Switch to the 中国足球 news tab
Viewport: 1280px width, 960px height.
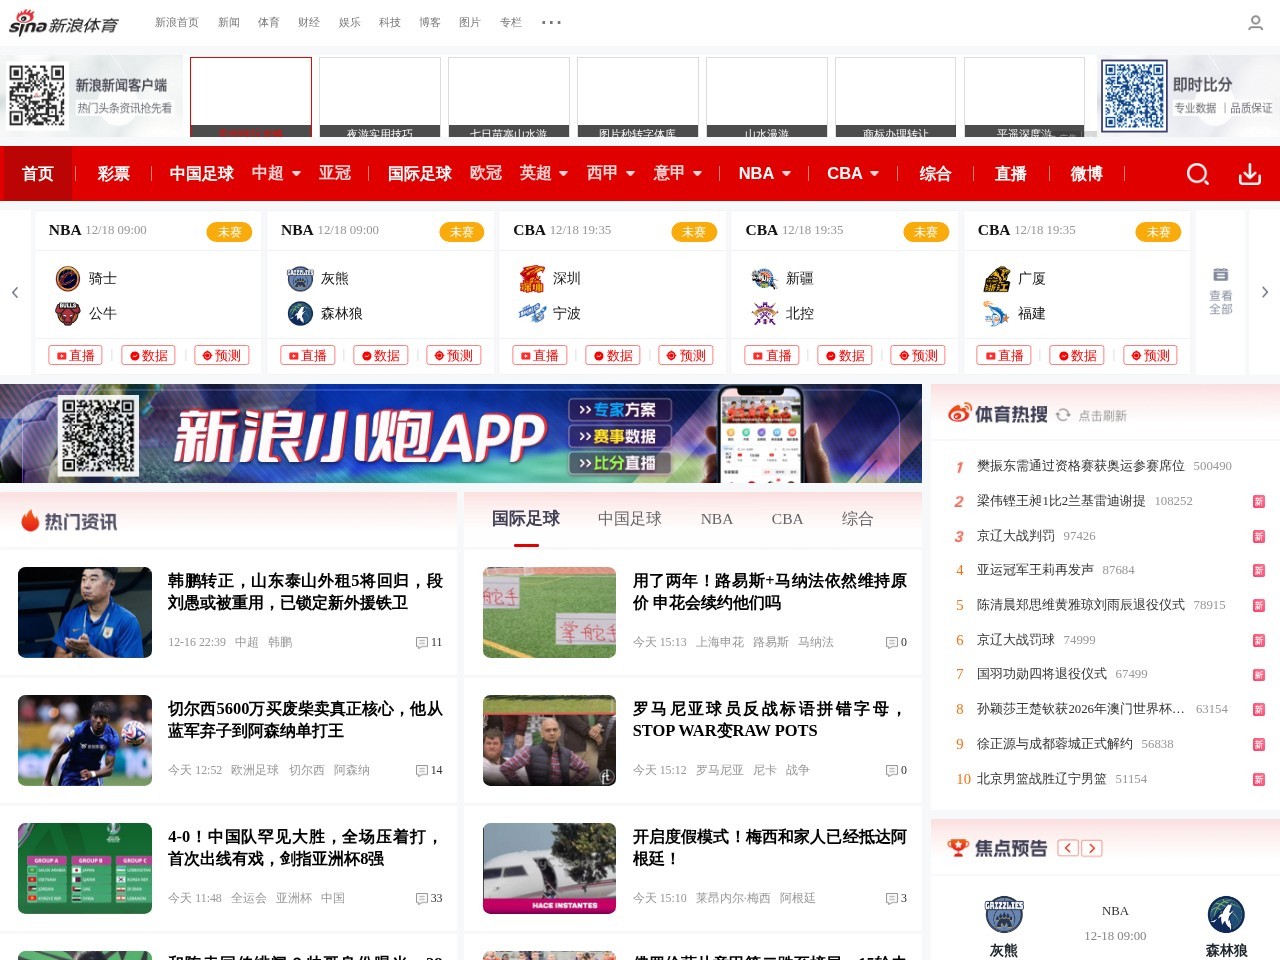pos(629,518)
